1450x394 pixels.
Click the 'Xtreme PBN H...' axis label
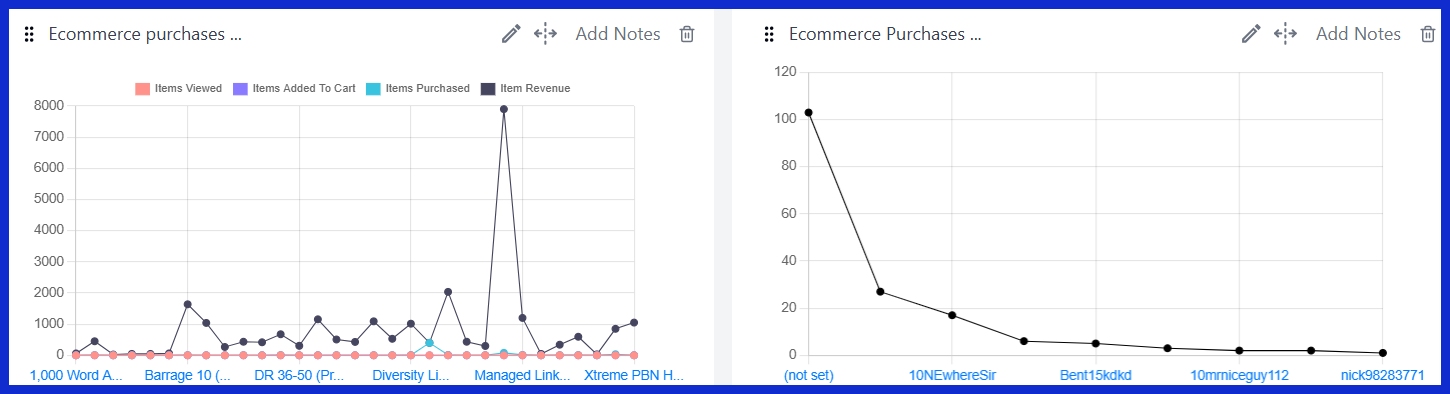point(634,376)
